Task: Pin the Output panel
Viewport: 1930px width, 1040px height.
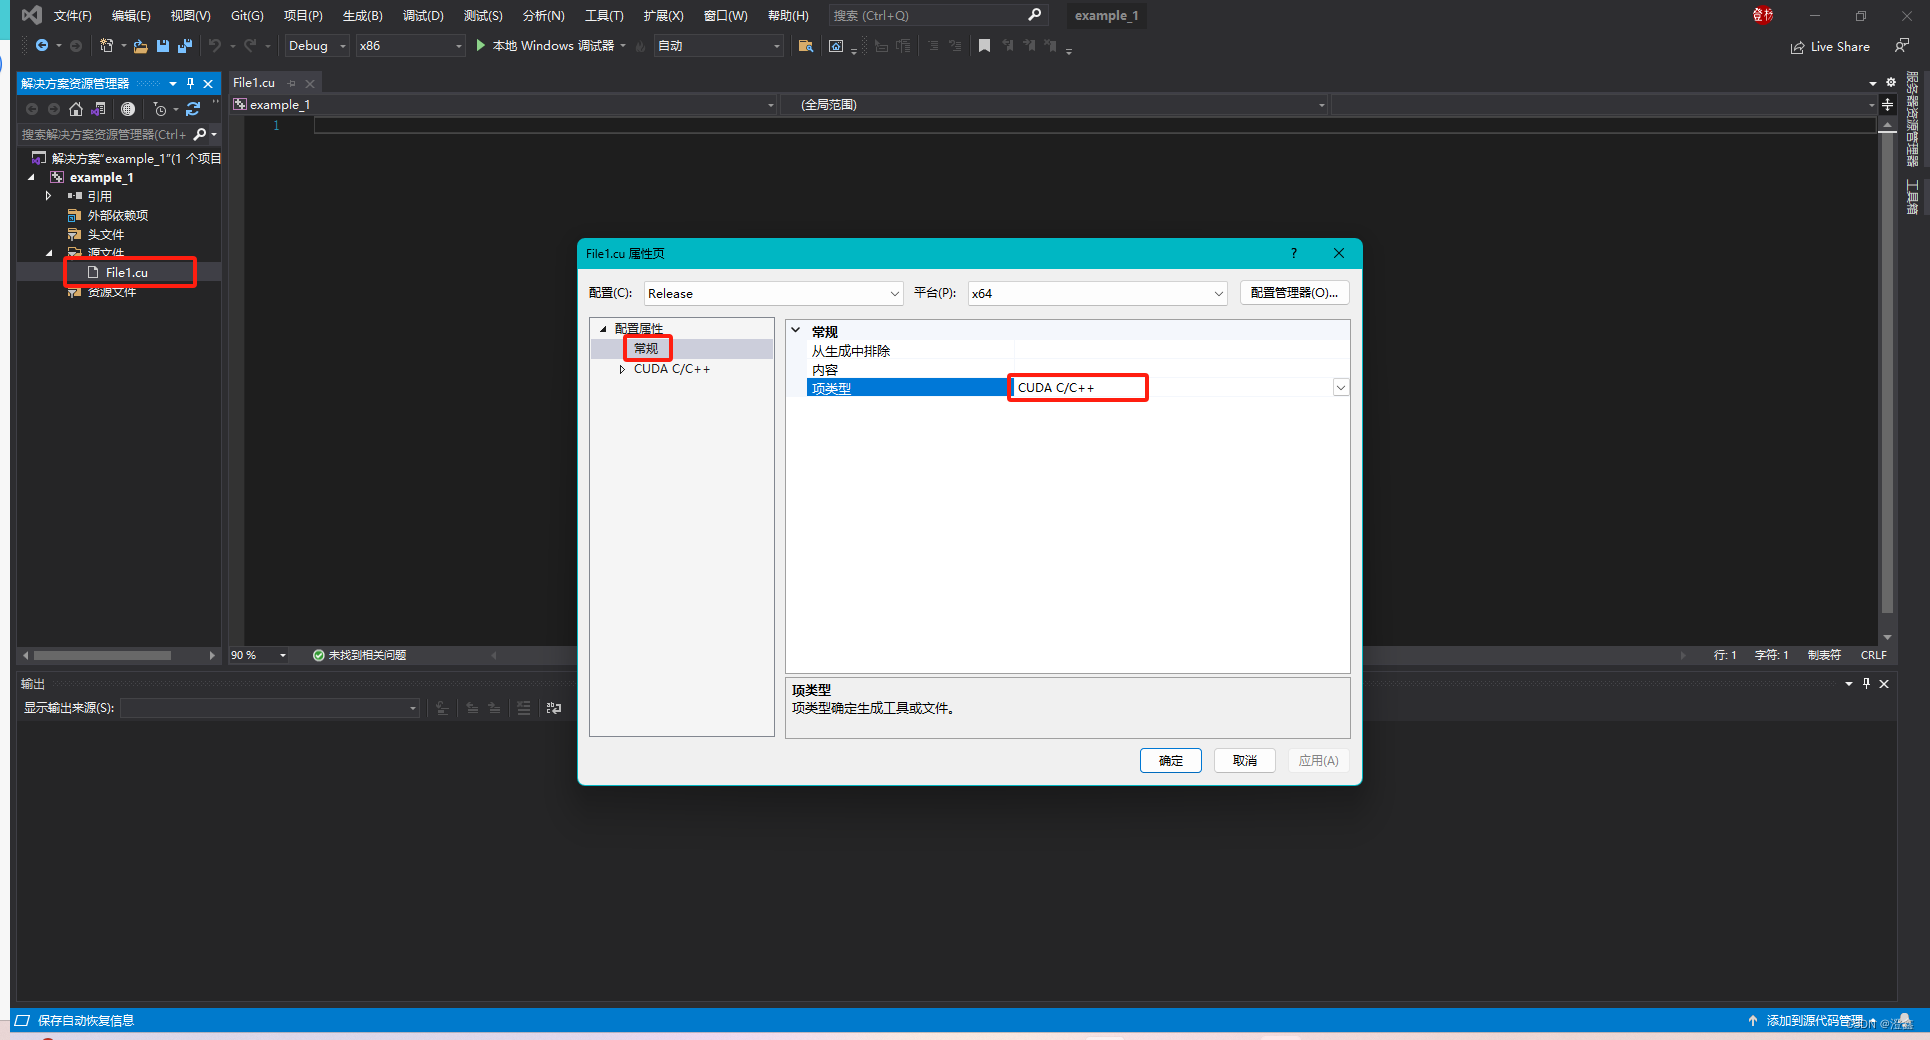Action: pyautogui.click(x=1866, y=683)
